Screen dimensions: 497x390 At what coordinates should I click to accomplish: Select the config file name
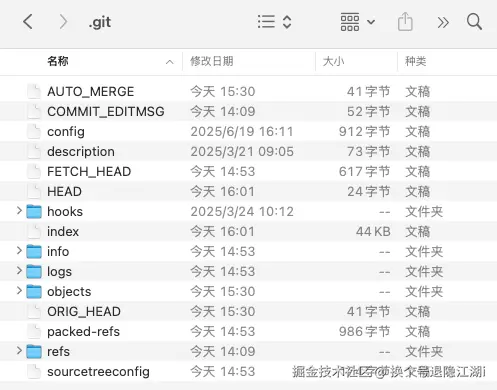[x=66, y=132]
